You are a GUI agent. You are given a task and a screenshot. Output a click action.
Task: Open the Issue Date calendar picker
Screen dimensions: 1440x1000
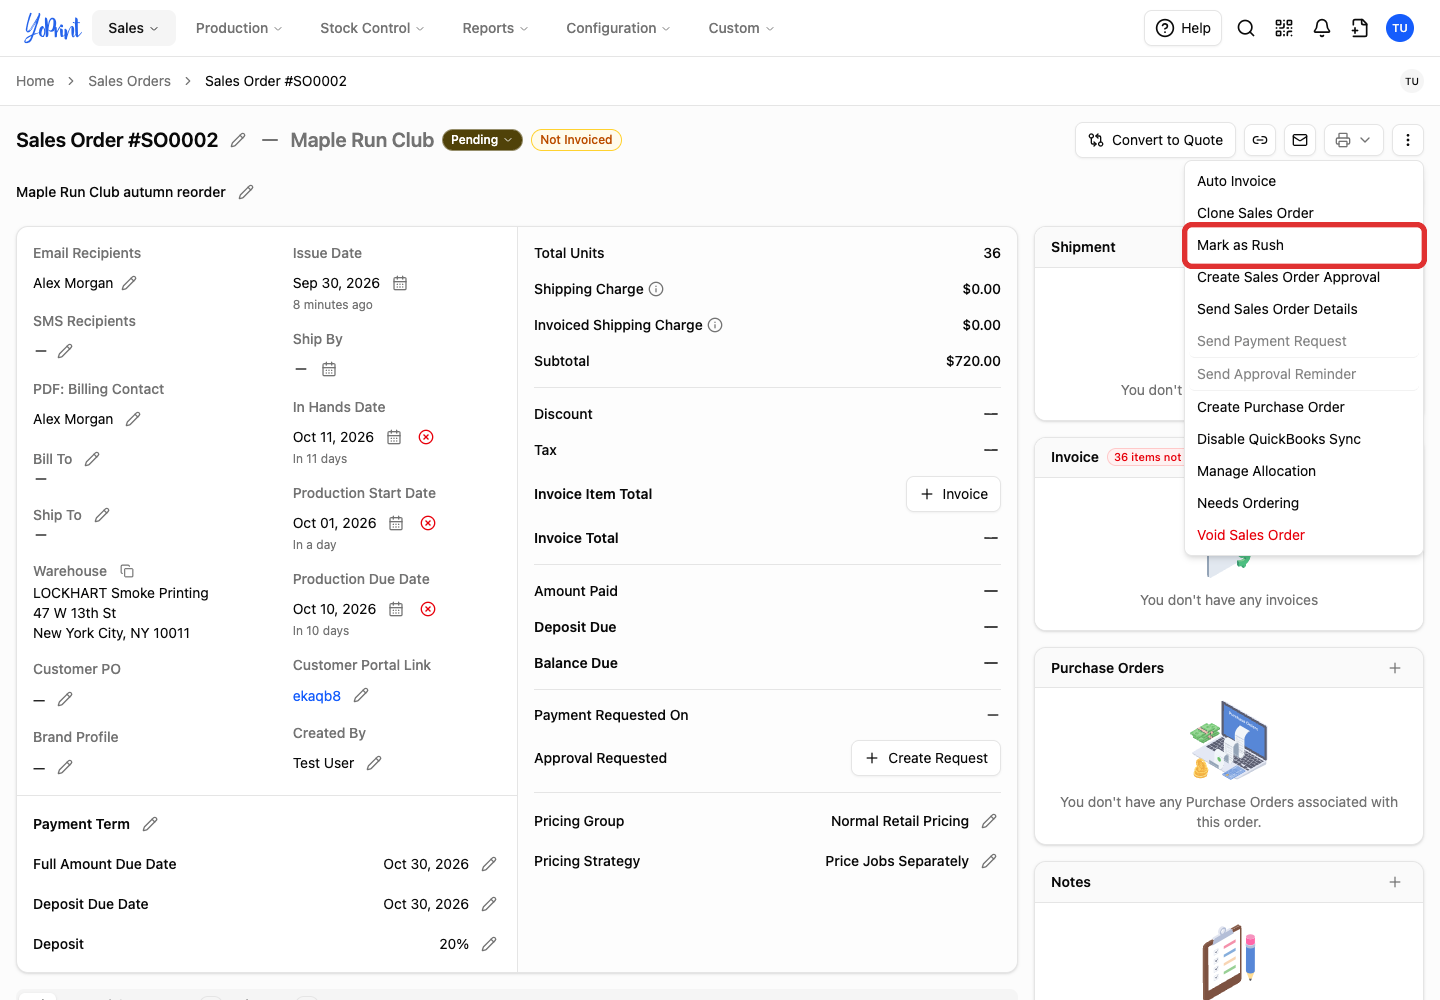pyautogui.click(x=400, y=283)
